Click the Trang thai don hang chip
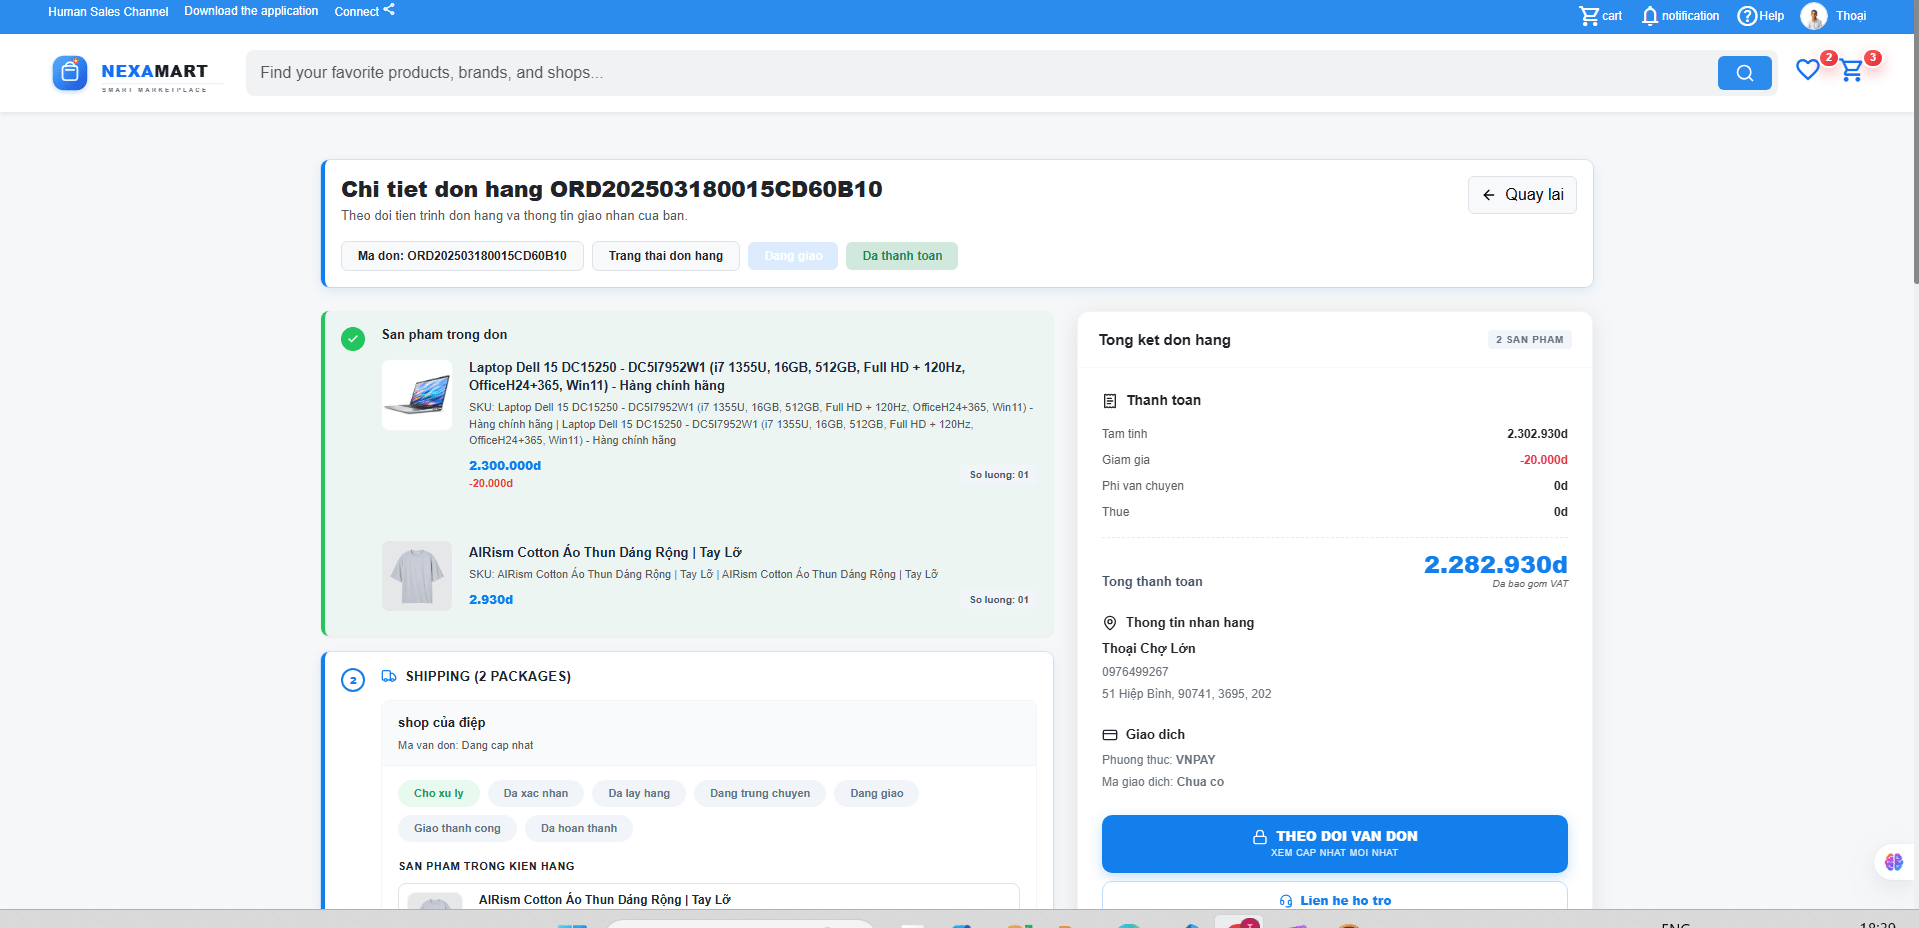 pyautogui.click(x=666, y=256)
